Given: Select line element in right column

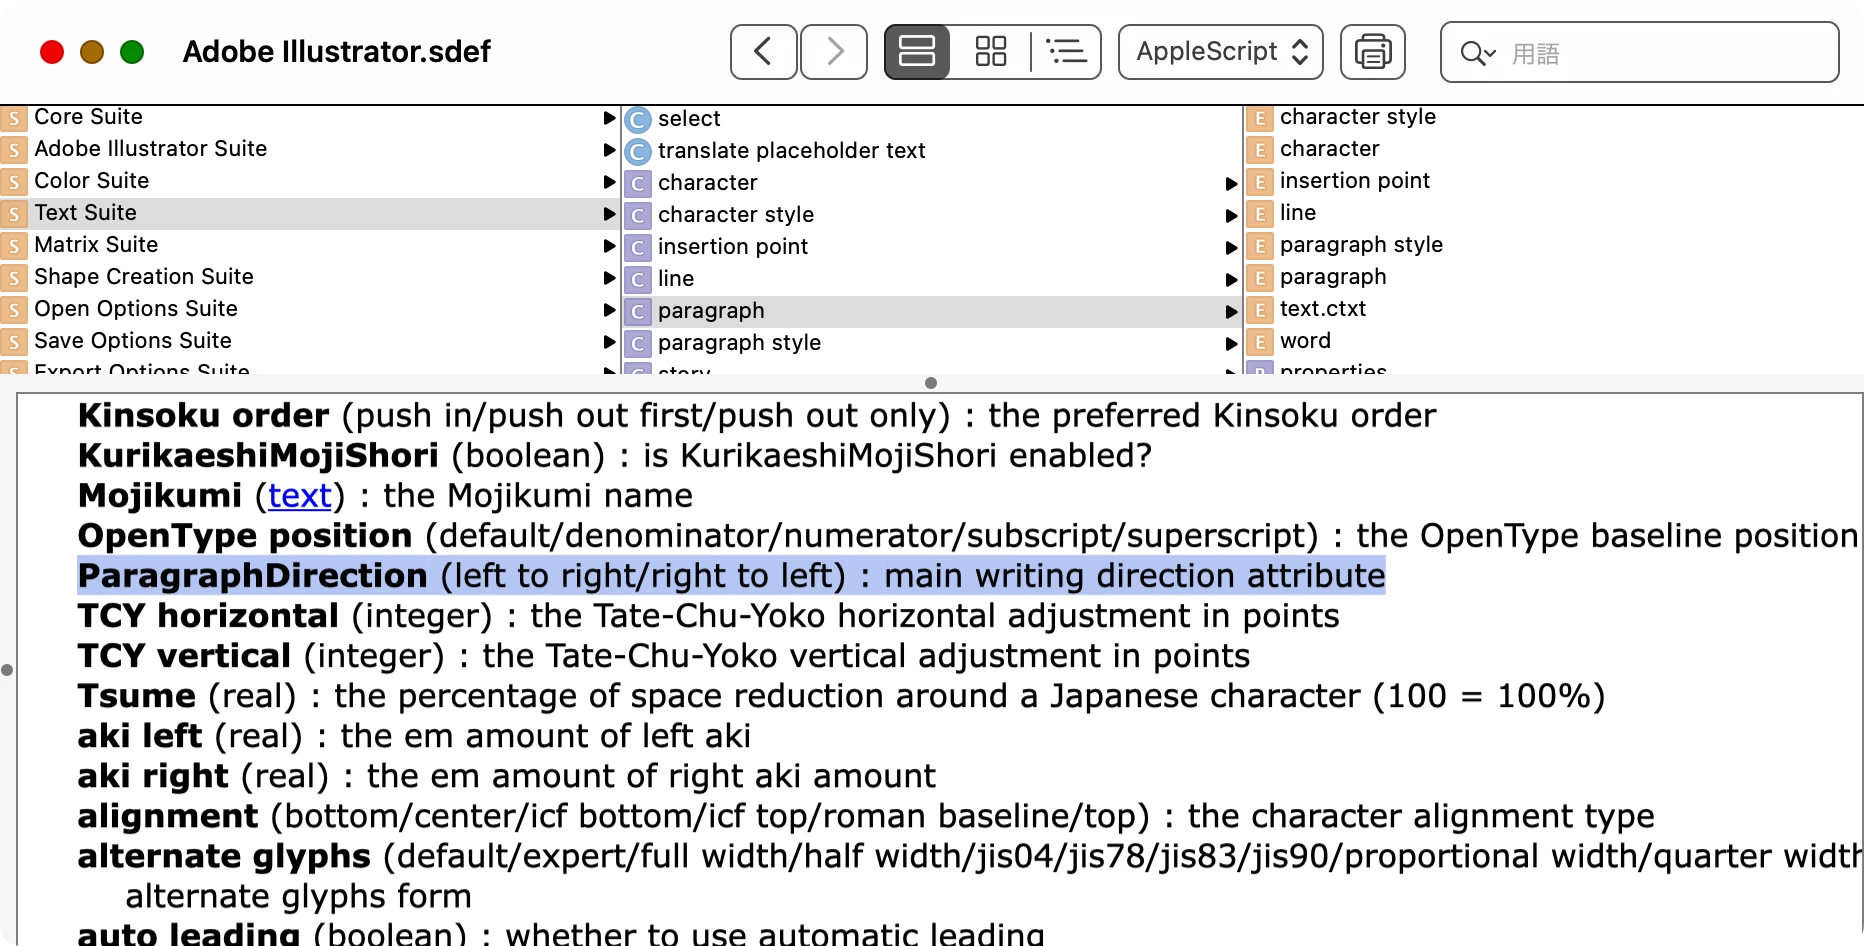Looking at the screenshot, I should point(1554,213).
